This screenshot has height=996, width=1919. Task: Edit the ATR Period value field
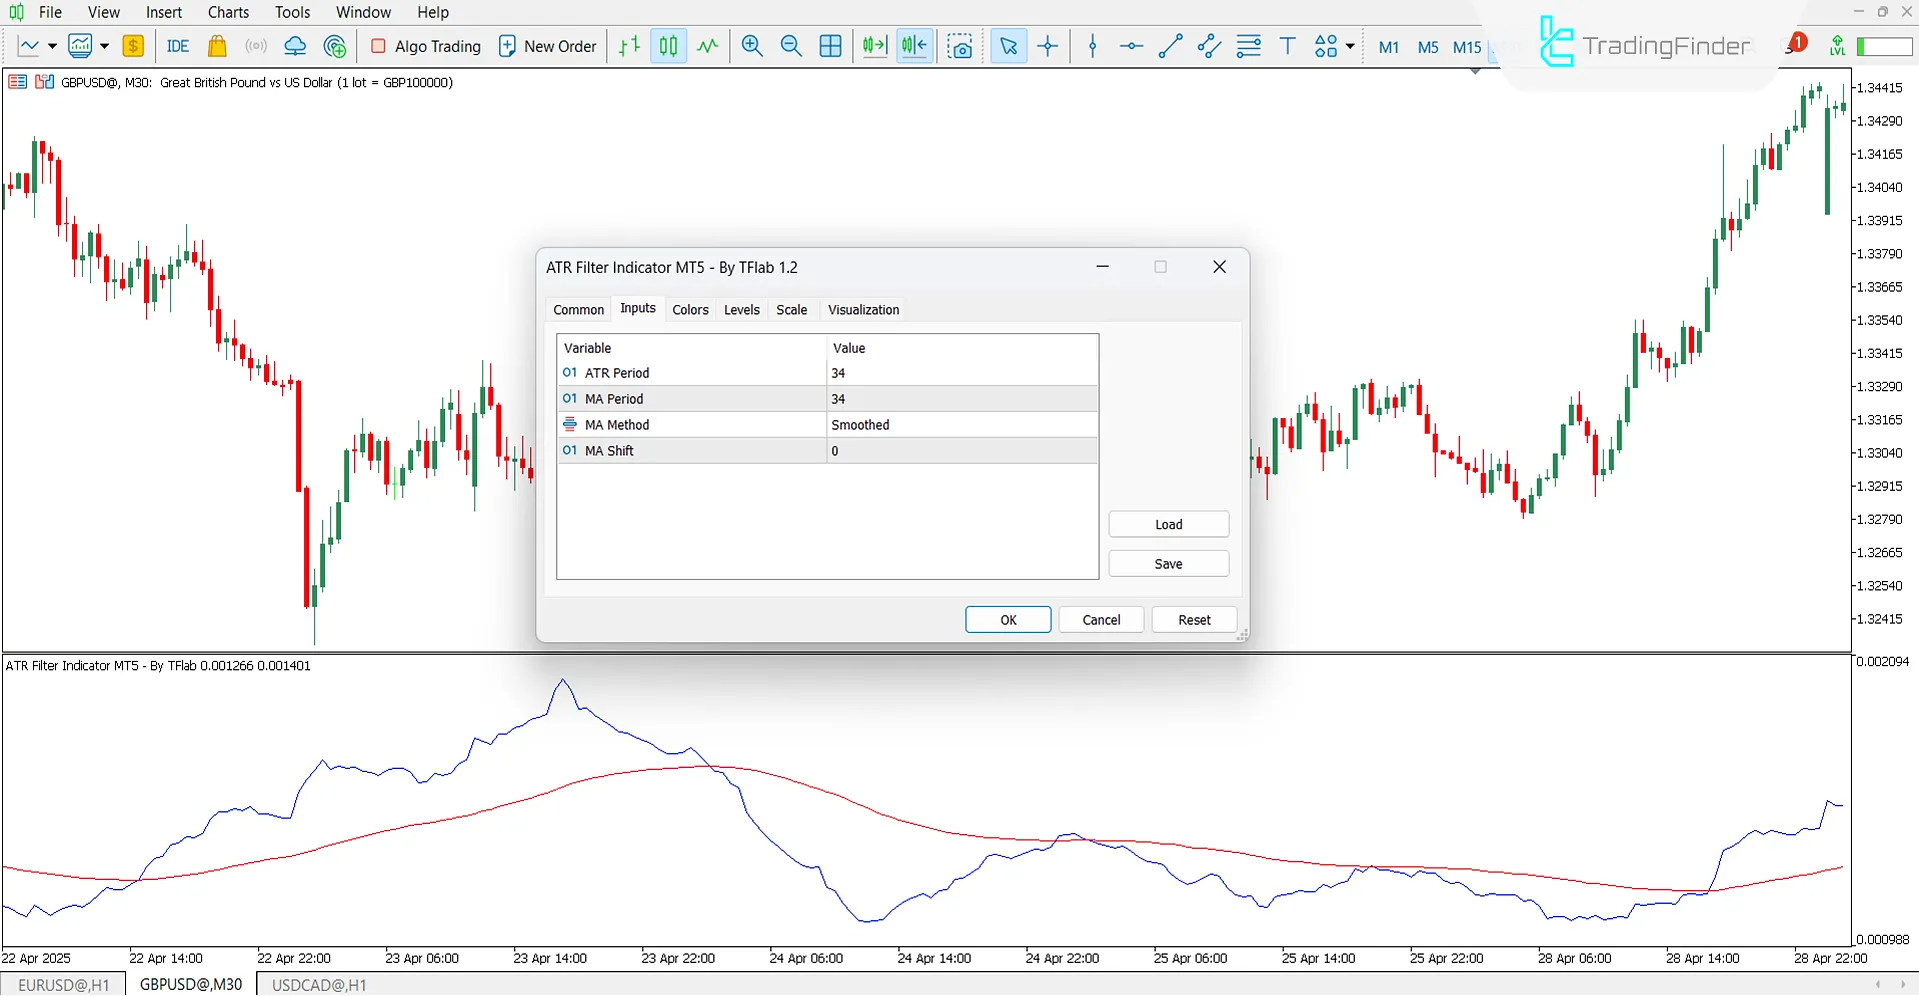click(961, 373)
